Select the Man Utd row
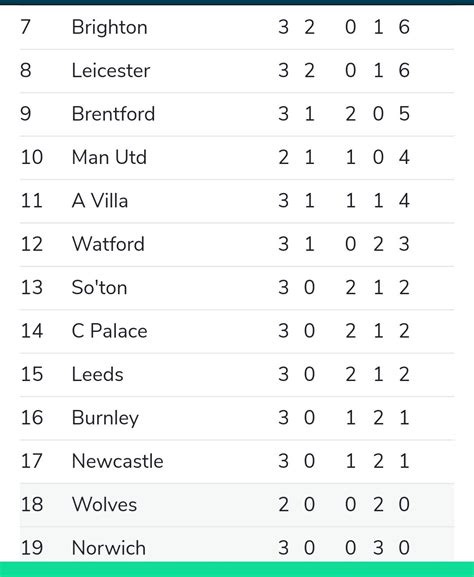 coord(237,157)
